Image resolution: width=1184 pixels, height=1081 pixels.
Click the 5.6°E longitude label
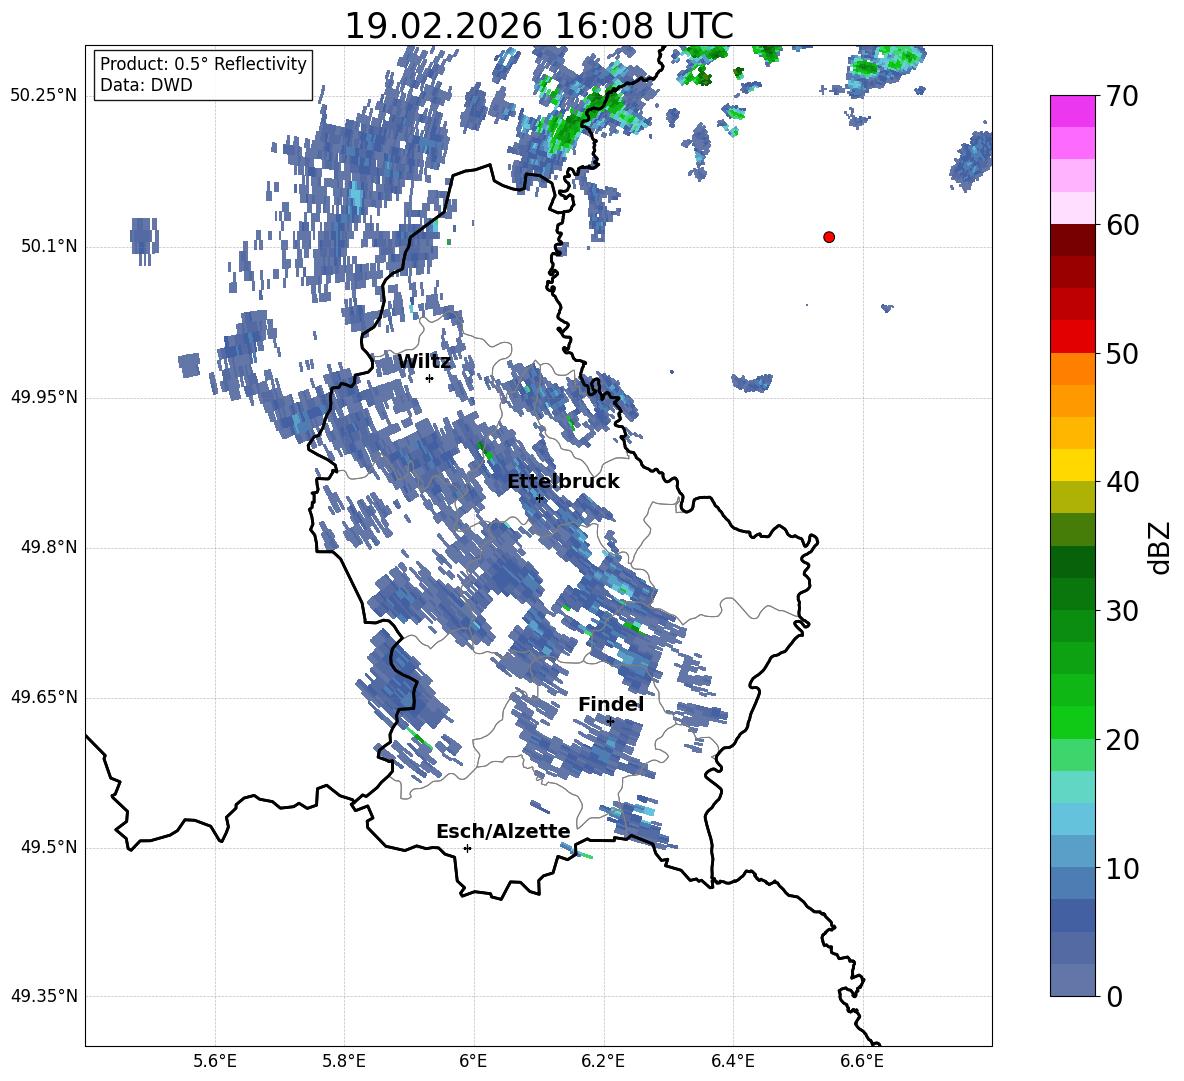point(215,1061)
